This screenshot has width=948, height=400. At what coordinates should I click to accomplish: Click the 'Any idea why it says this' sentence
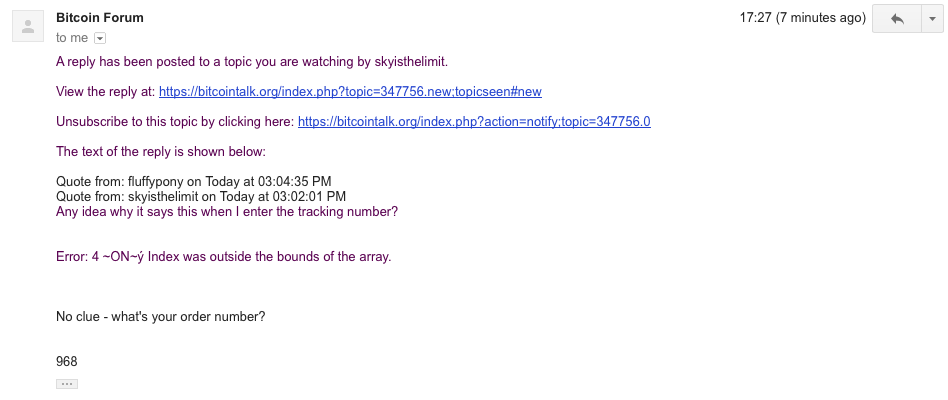tap(227, 212)
